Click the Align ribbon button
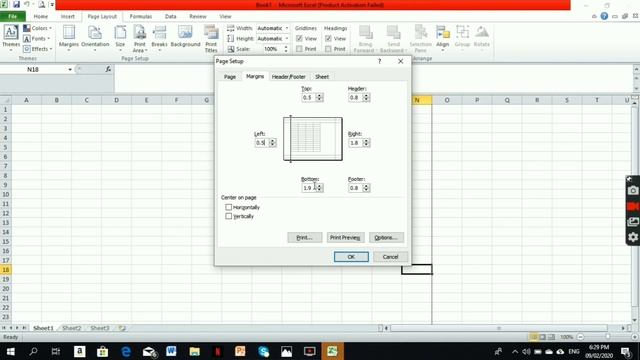 click(442, 38)
